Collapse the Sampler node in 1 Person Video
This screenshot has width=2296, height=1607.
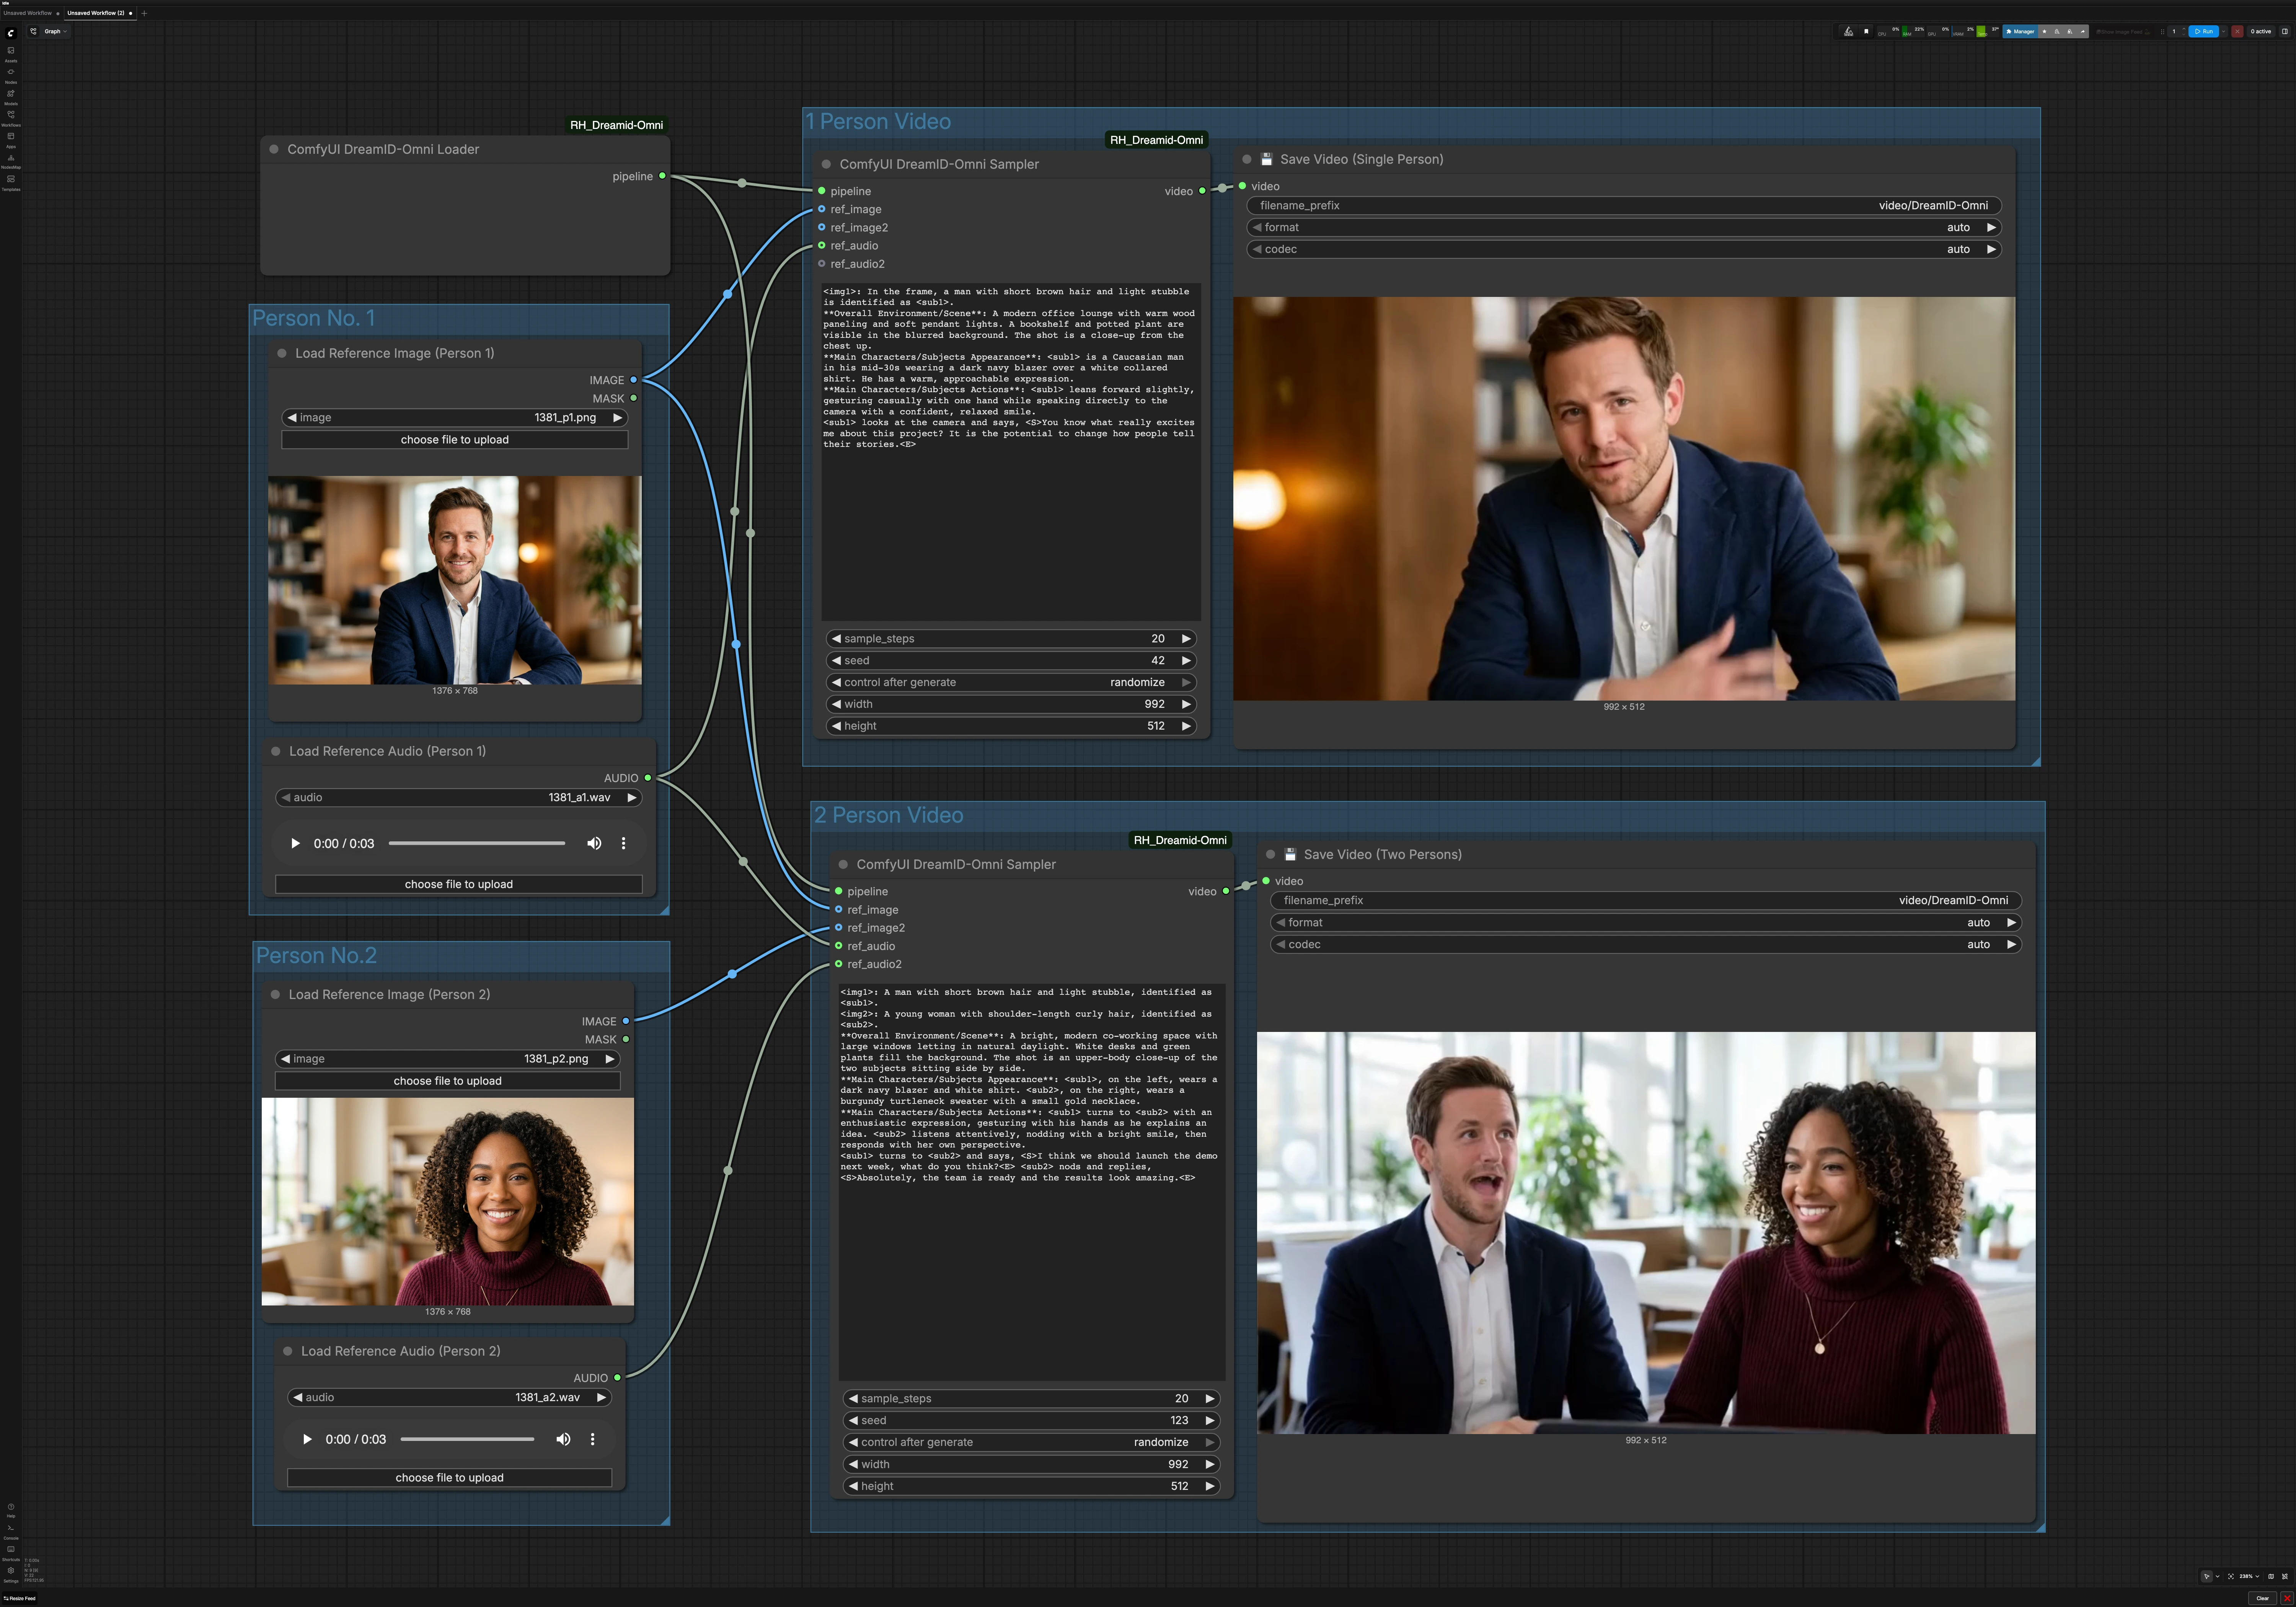826,164
